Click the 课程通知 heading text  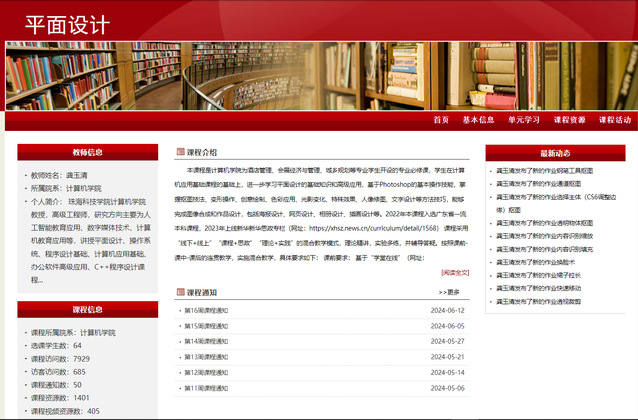(x=202, y=292)
